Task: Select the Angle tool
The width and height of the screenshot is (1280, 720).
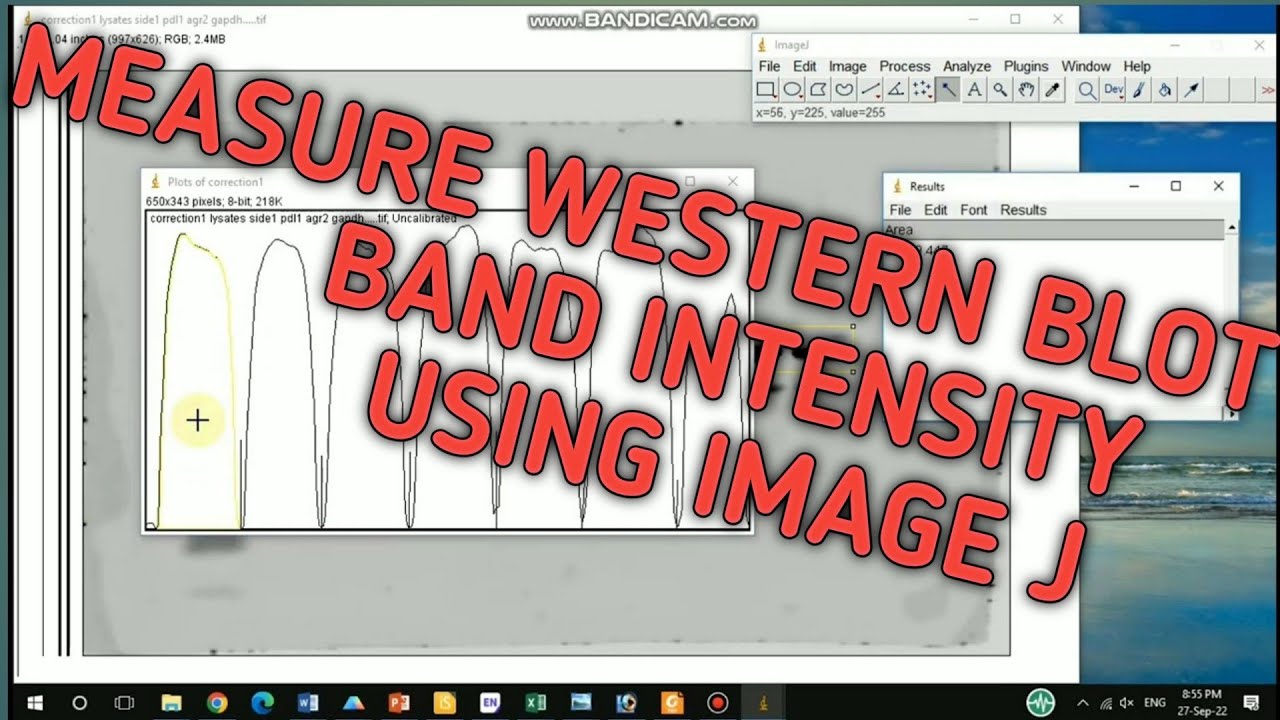Action: pyautogui.click(x=896, y=90)
